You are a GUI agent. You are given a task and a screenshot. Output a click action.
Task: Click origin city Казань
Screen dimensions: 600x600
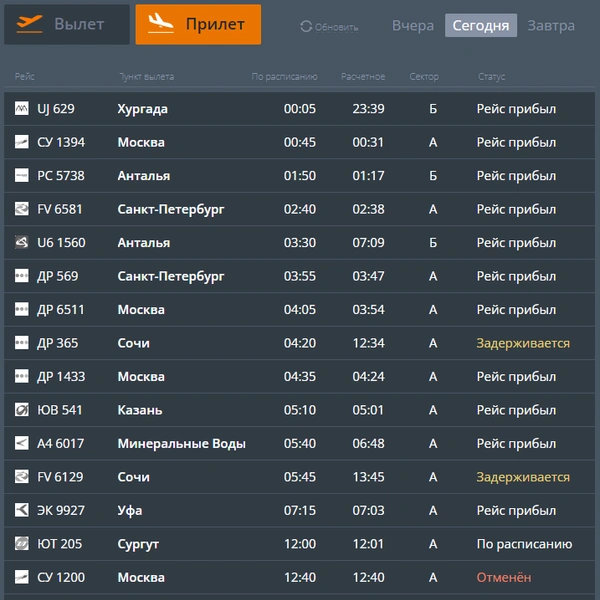(x=140, y=410)
